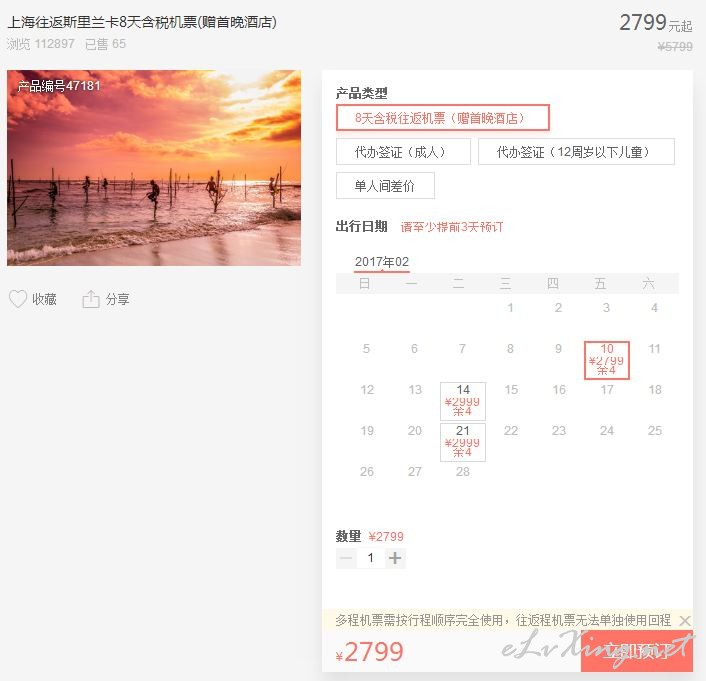706x681 pixels.
Task: Pick February 10 departure date
Action: (606, 360)
